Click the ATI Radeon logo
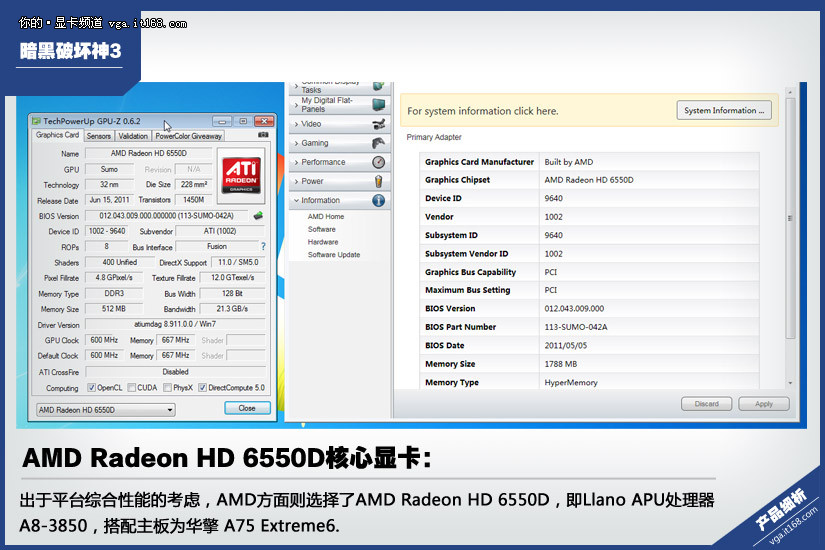825x550 pixels. 241,176
